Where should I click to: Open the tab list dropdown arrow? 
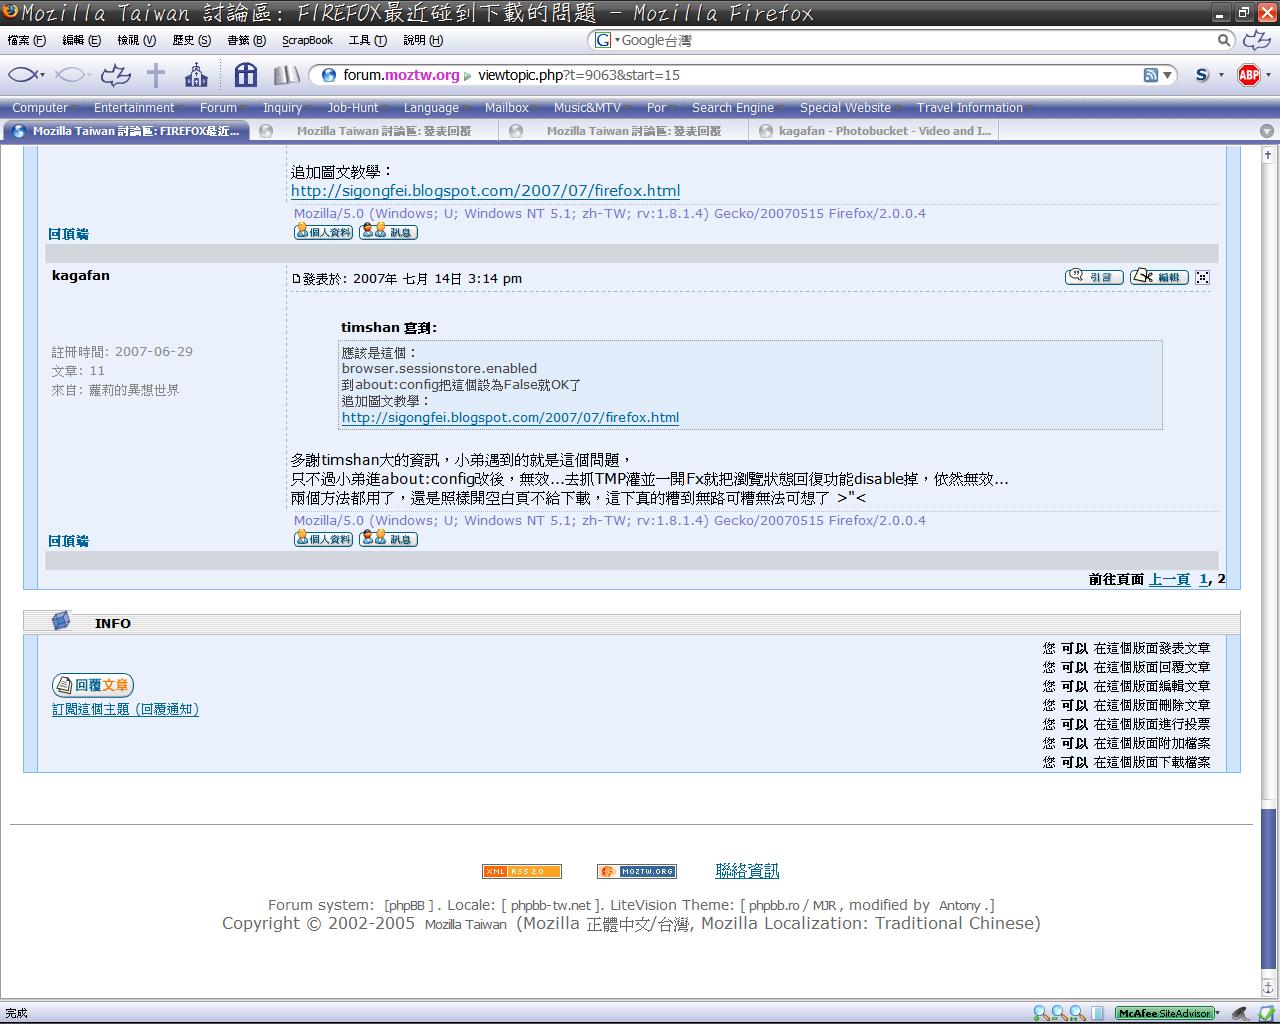coord(1267,131)
